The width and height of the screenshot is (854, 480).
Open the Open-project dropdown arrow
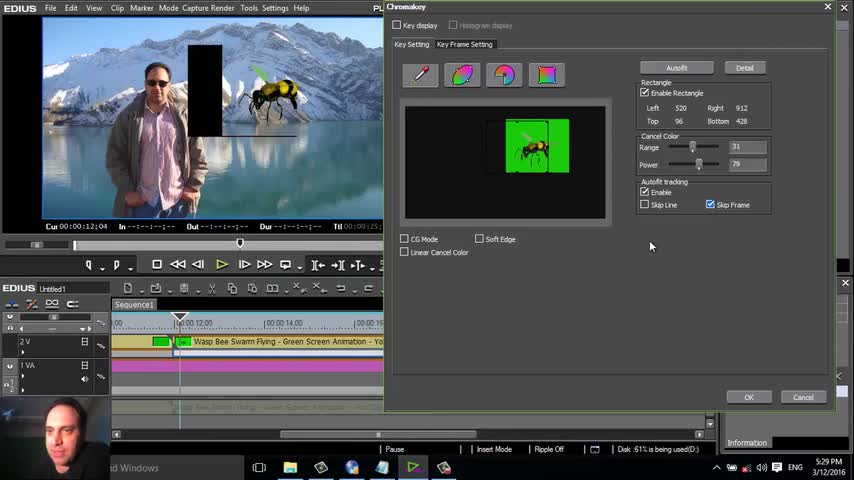[x=170, y=291]
